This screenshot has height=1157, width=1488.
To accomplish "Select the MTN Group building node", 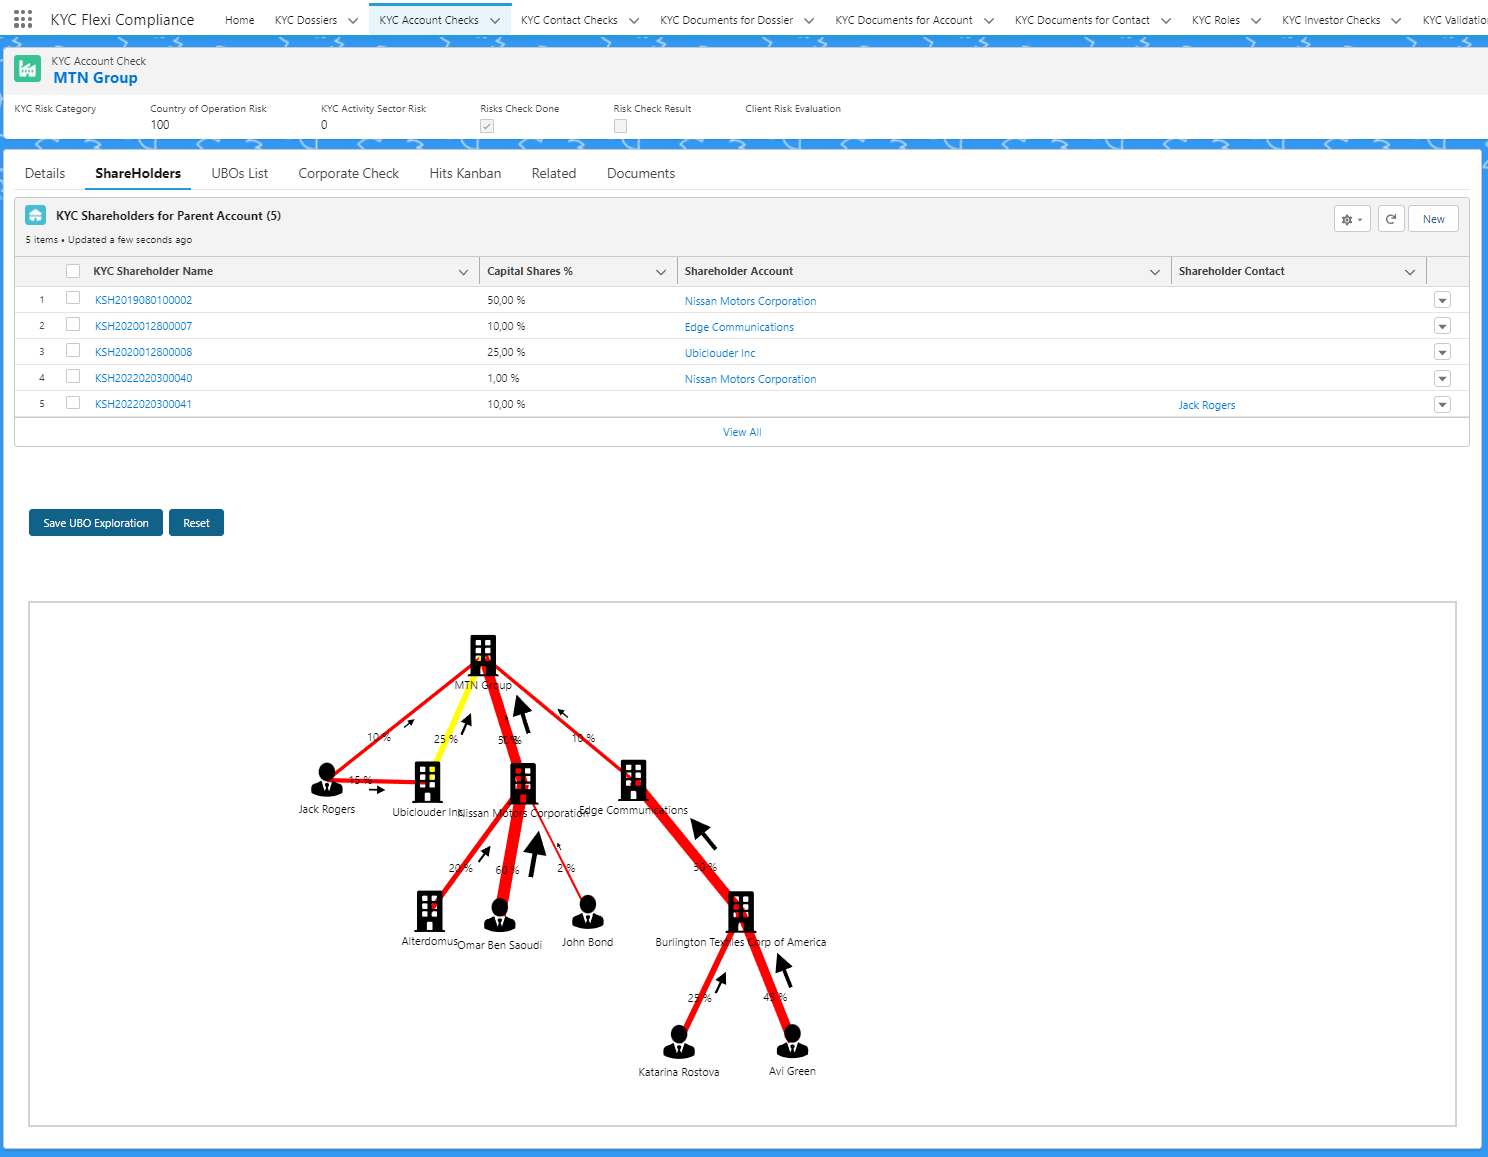I will [x=483, y=655].
